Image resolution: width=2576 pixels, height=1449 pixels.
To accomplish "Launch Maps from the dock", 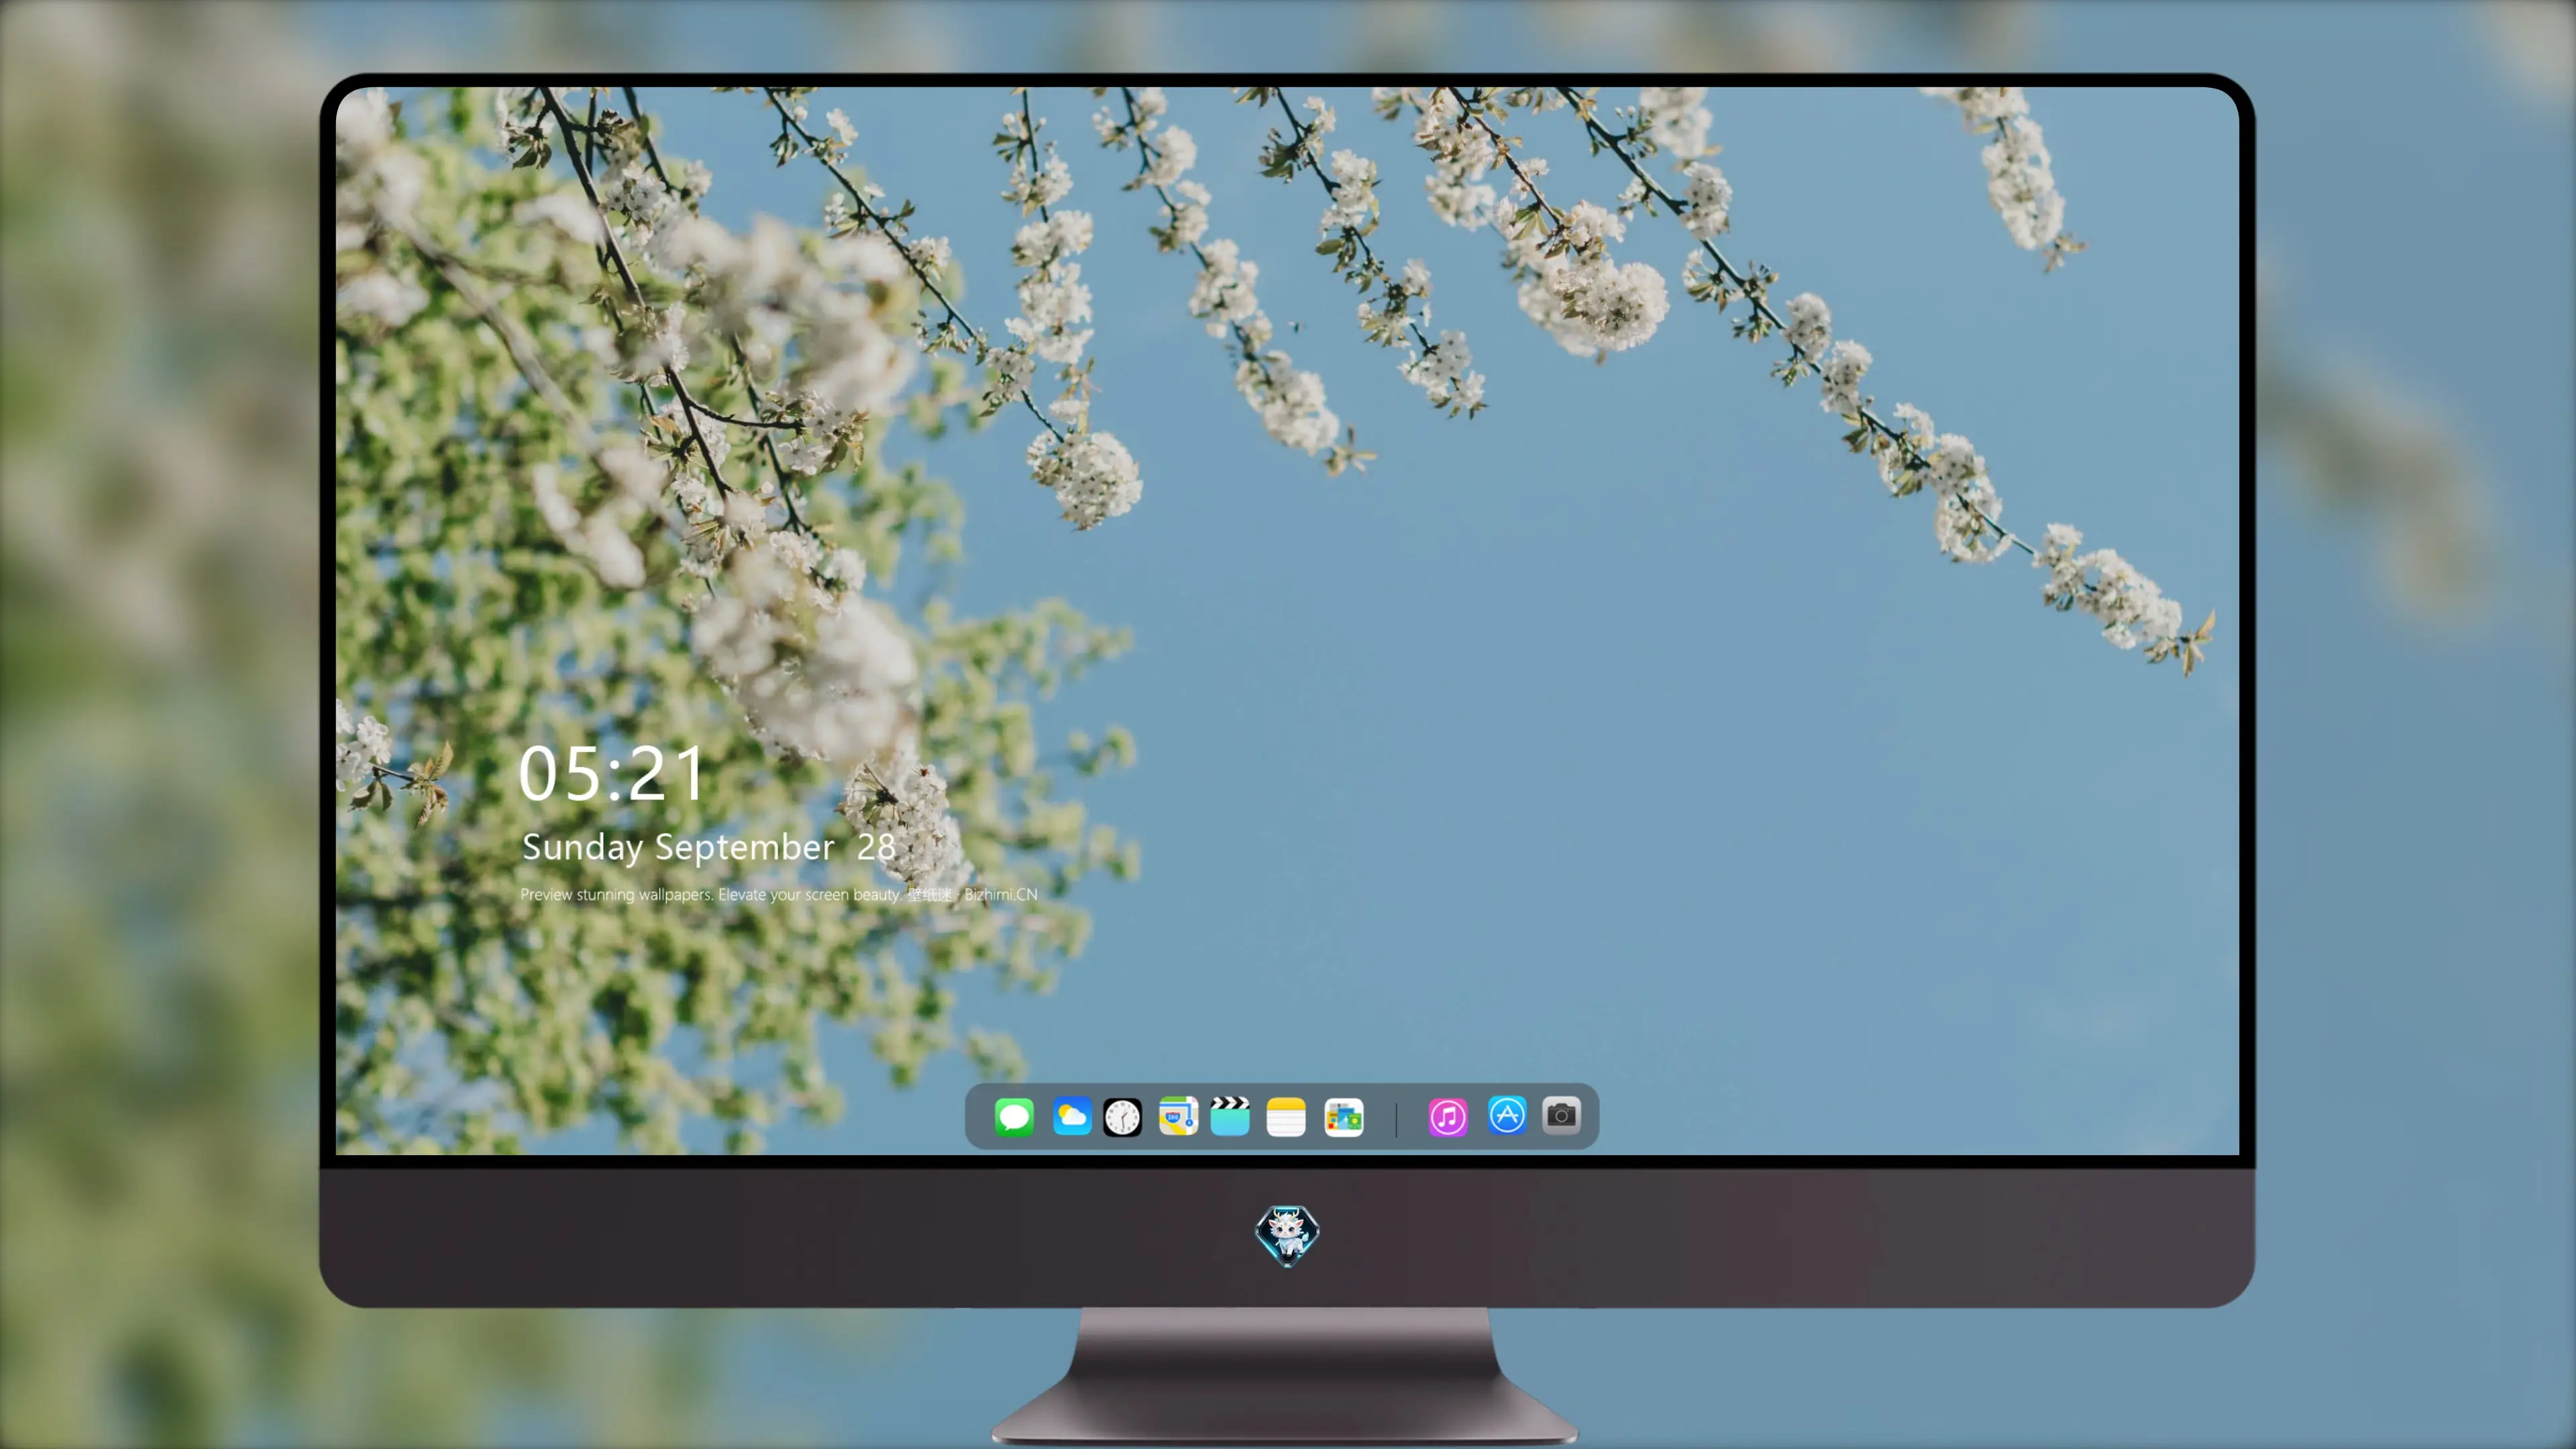I will click(1178, 1116).
